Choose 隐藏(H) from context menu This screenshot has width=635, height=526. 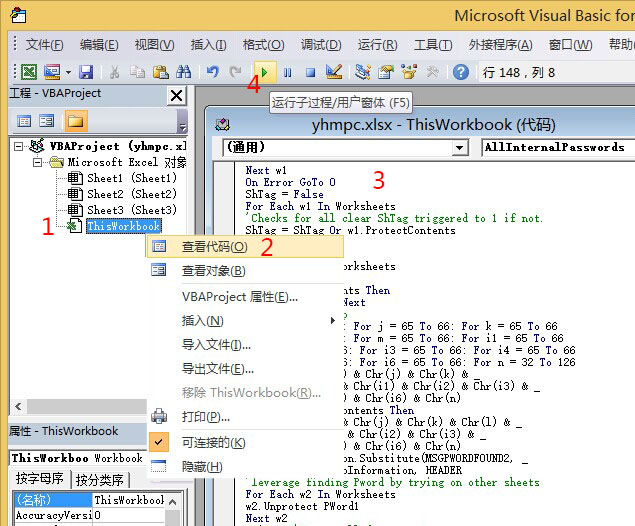click(245, 466)
